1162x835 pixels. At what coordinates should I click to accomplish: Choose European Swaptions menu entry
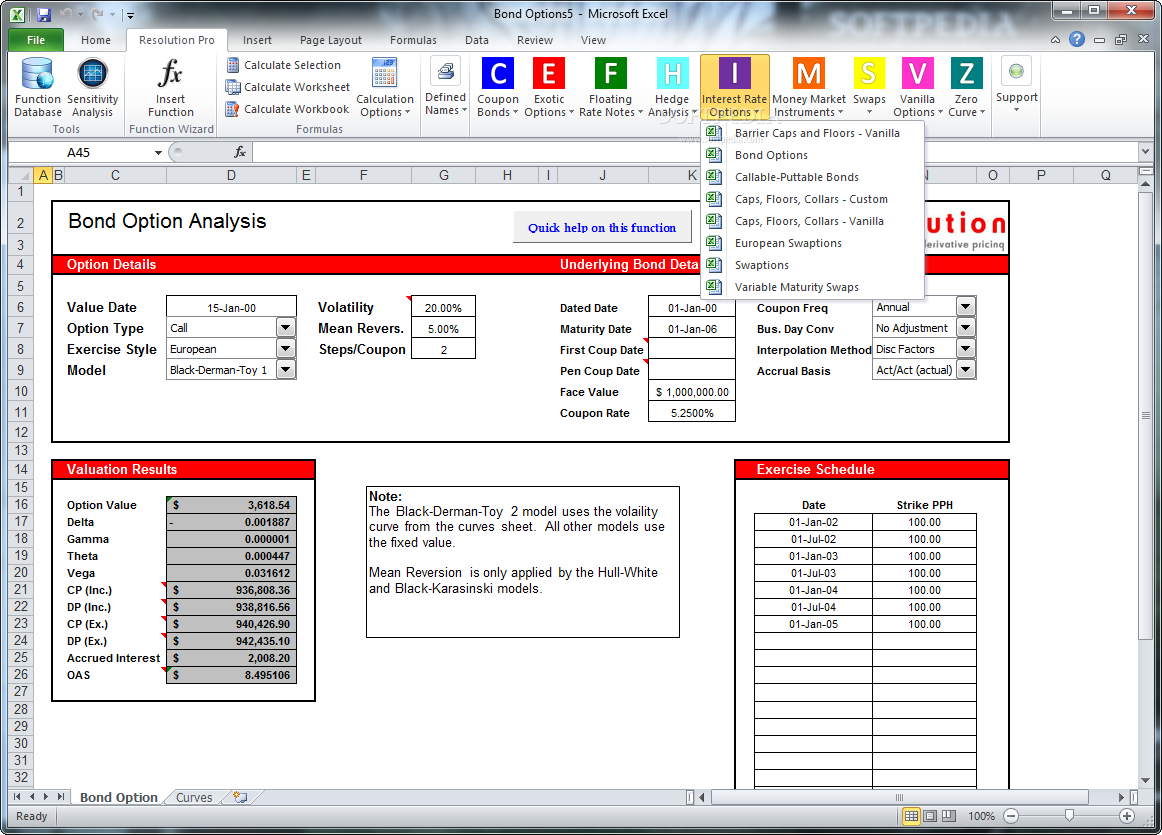[812, 243]
